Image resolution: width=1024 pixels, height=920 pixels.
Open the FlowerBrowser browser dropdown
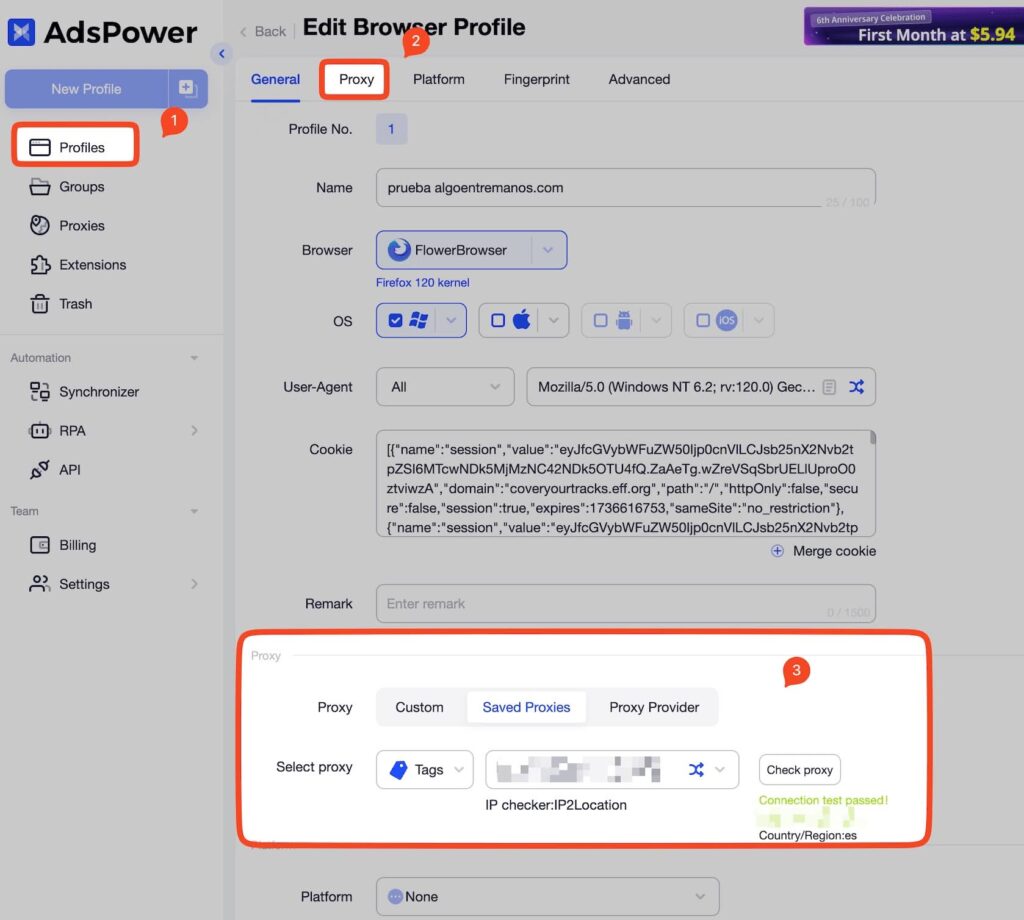(x=471, y=250)
